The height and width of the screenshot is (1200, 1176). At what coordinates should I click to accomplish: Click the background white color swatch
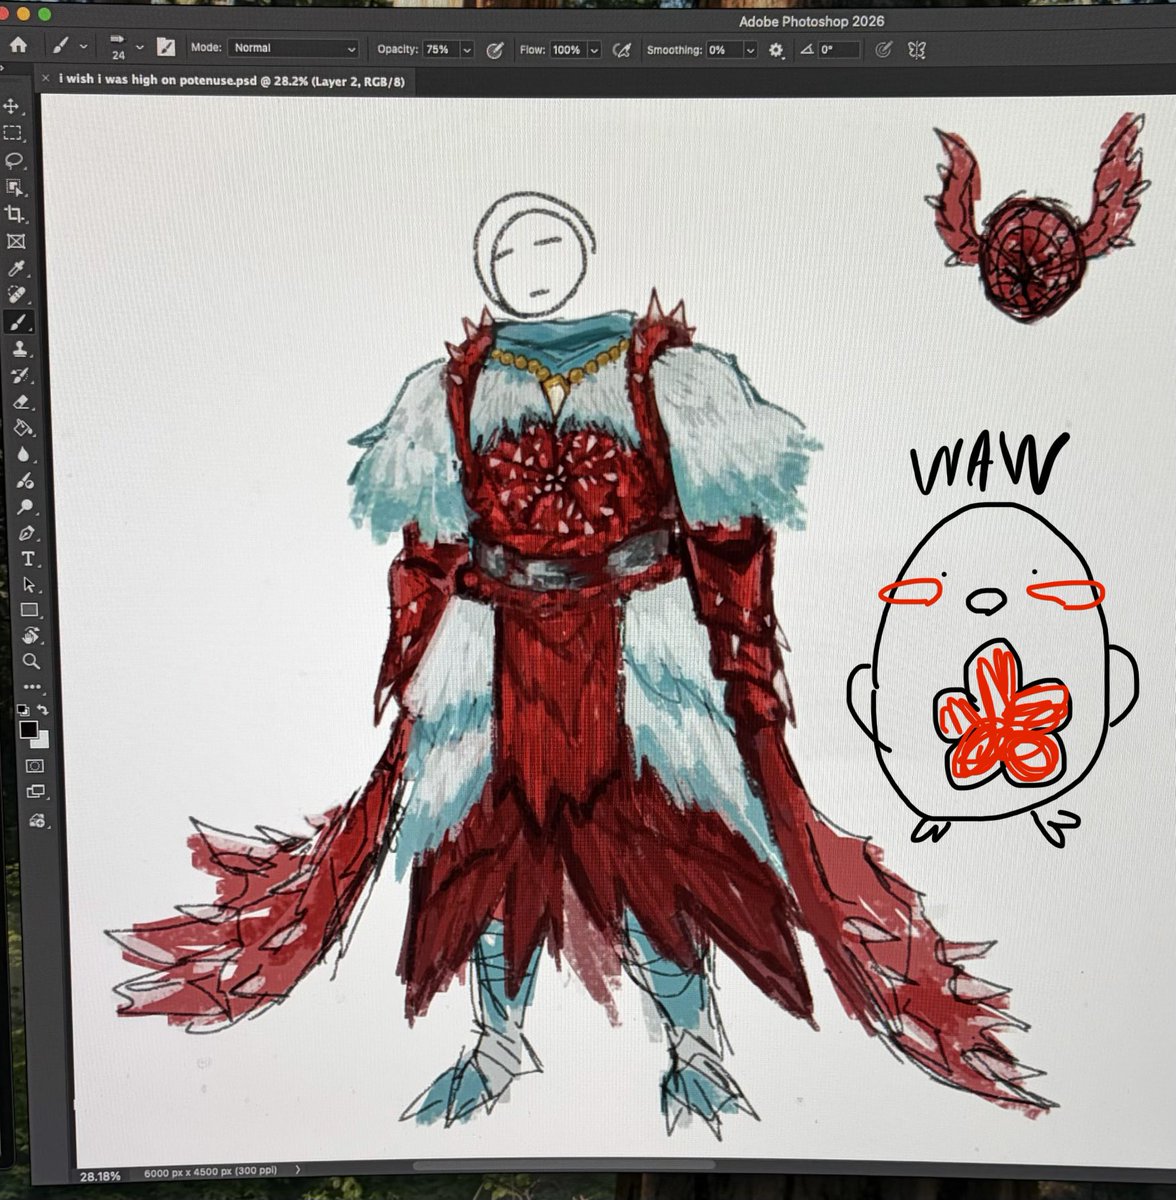click(x=40, y=740)
